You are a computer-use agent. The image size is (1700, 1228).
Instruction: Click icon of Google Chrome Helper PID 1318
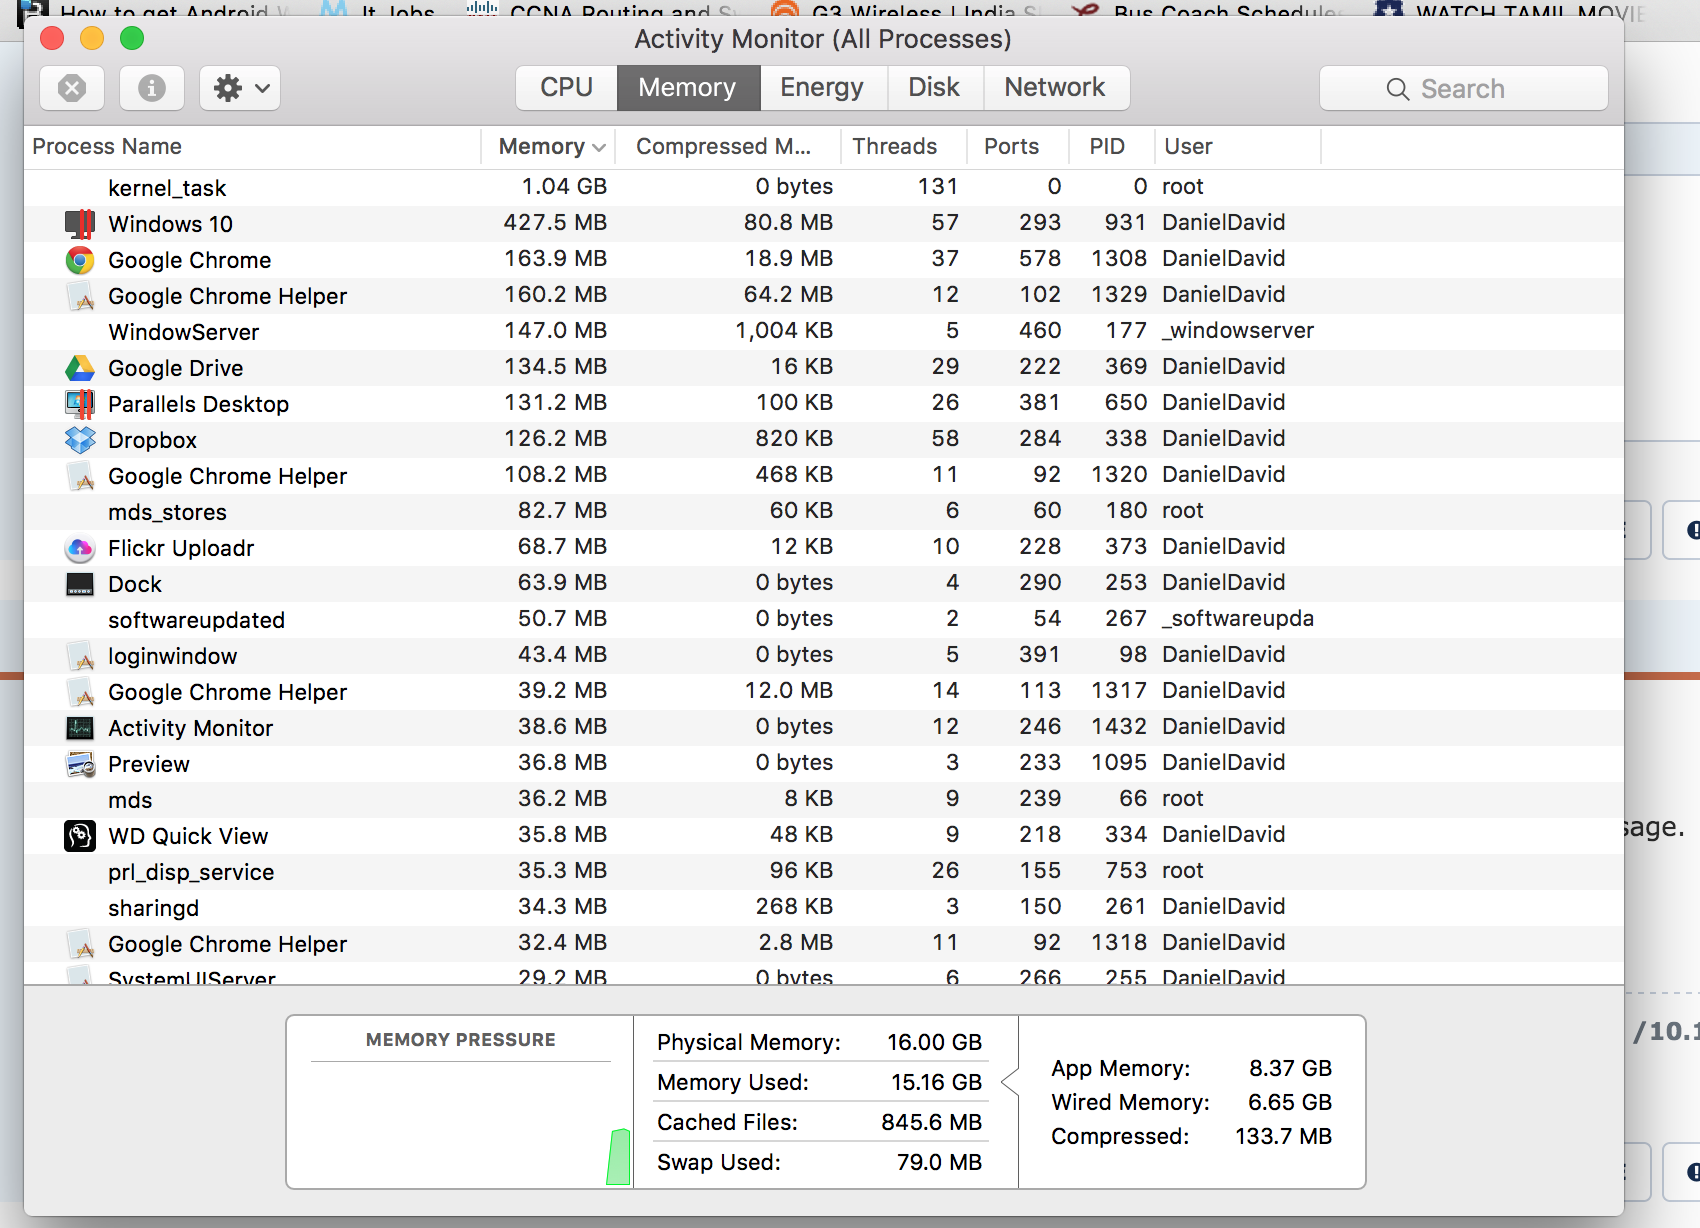click(80, 944)
